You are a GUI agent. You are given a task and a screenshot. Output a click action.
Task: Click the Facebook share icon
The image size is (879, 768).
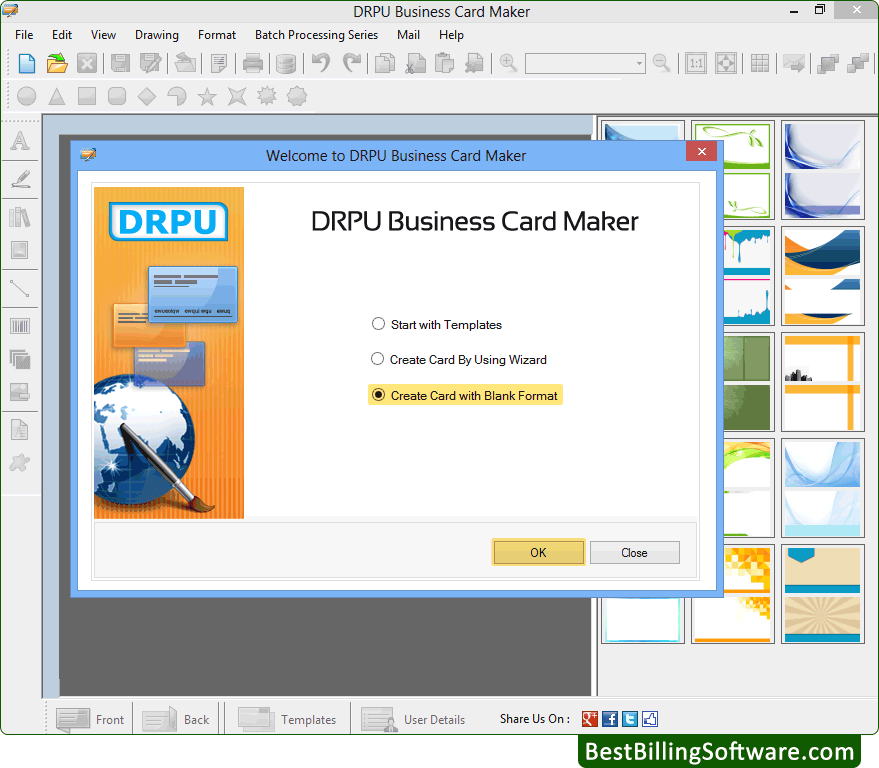pos(610,719)
